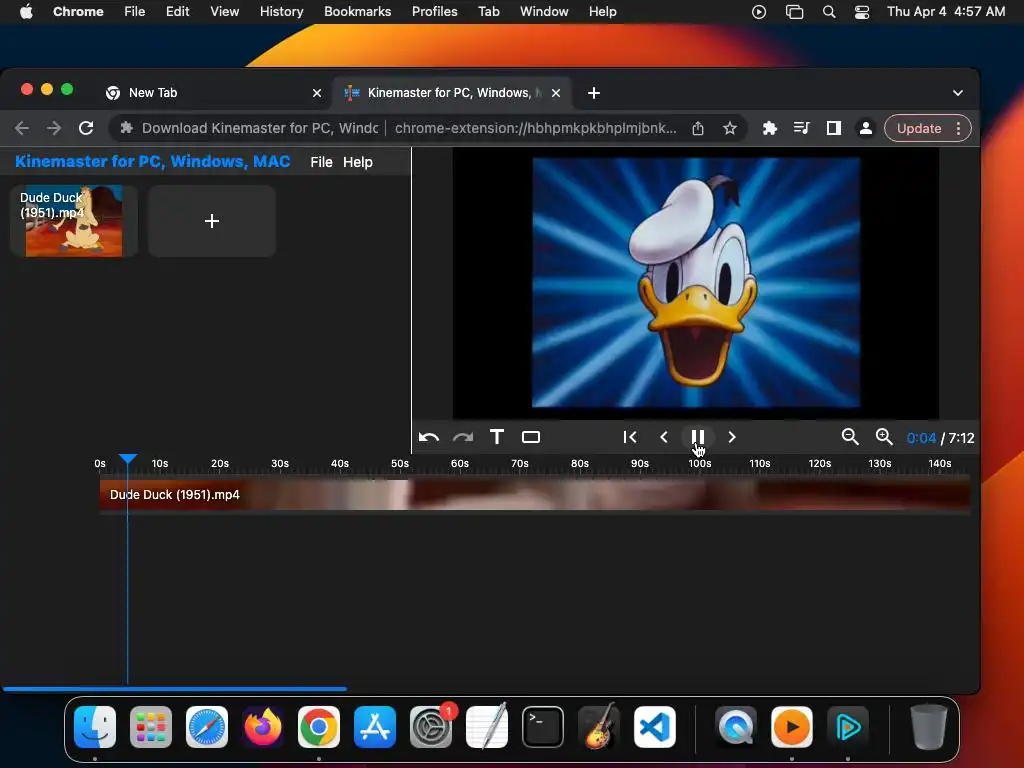This screenshot has height=768, width=1024.
Task: Zoom out the timeline
Action: 850,437
